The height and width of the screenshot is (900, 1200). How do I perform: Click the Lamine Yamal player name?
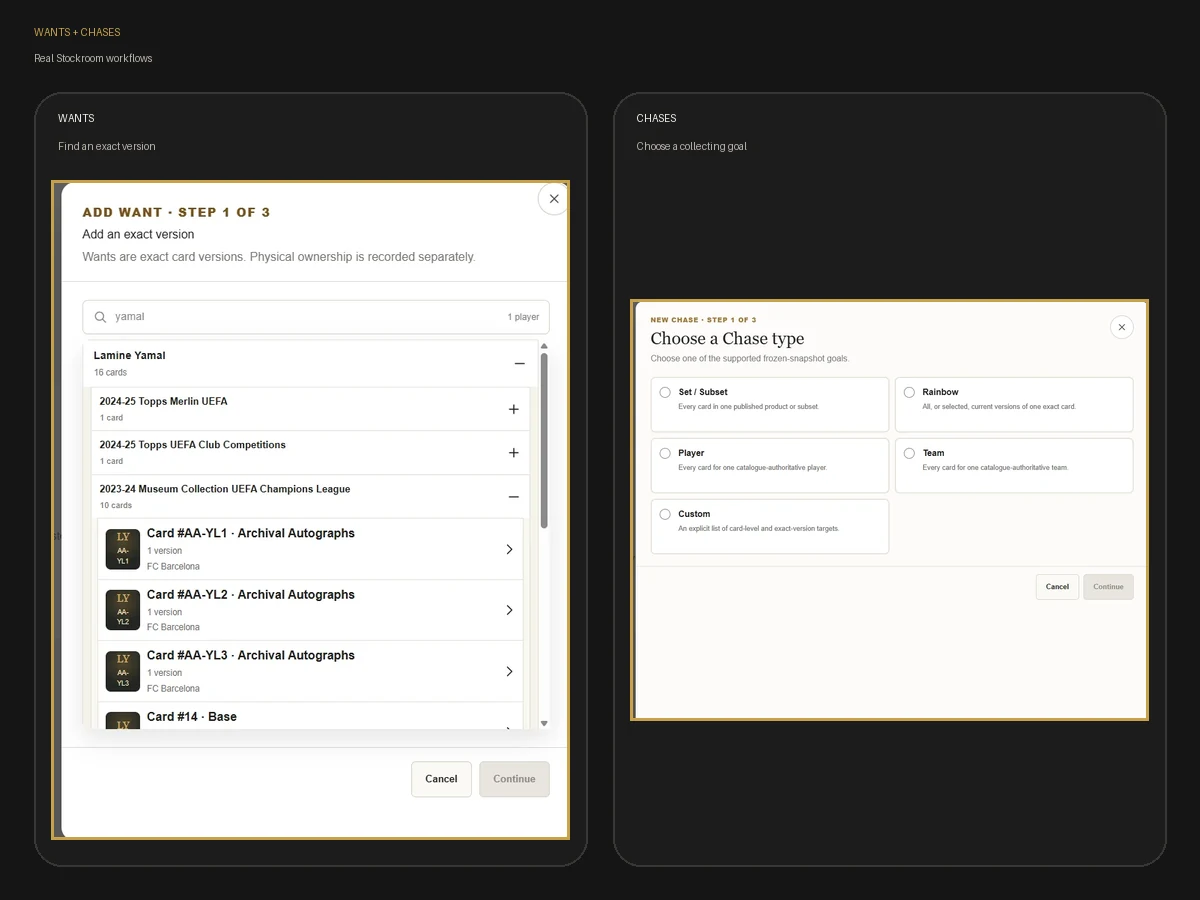(x=130, y=355)
